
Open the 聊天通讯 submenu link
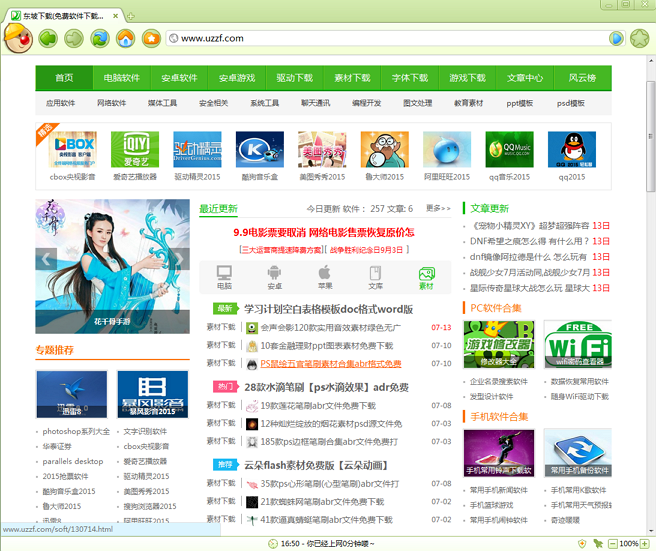point(315,103)
